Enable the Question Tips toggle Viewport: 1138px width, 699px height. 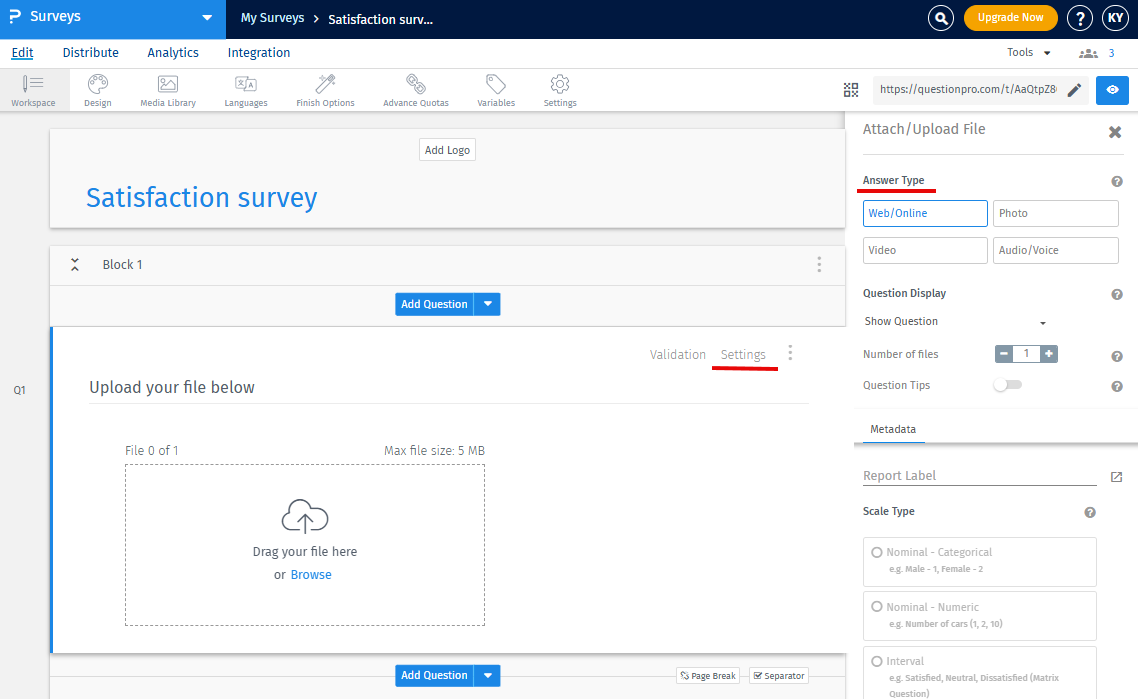pyautogui.click(x=1007, y=385)
